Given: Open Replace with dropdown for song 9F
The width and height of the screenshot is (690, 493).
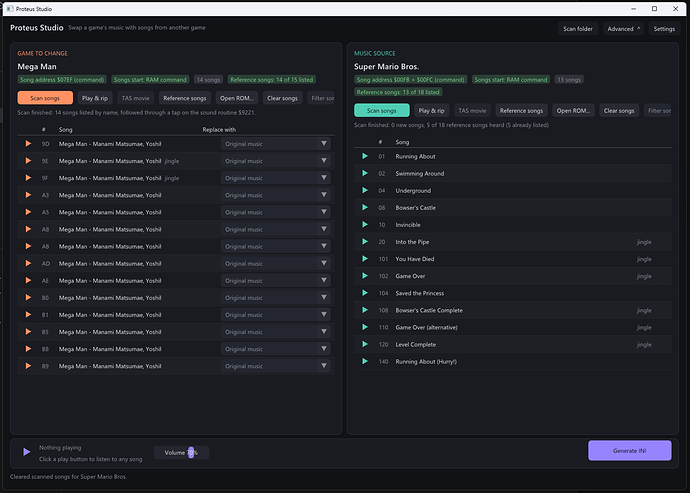Looking at the screenshot, I should [276, 178].
